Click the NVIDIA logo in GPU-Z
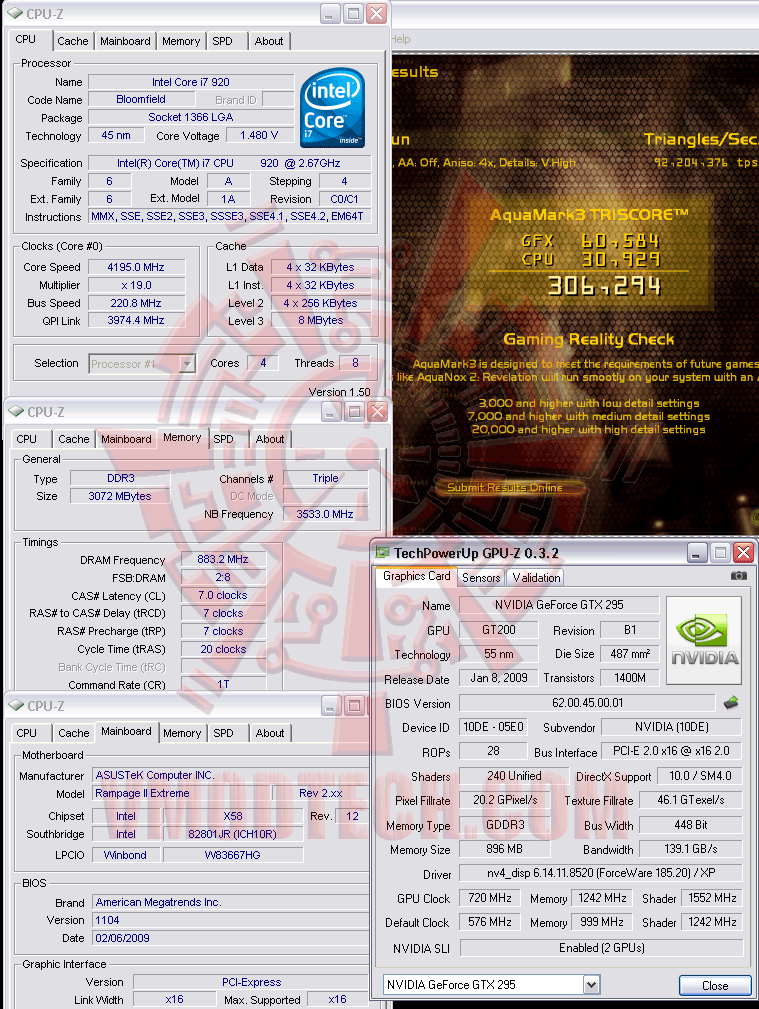 click(x=704, y=640)
